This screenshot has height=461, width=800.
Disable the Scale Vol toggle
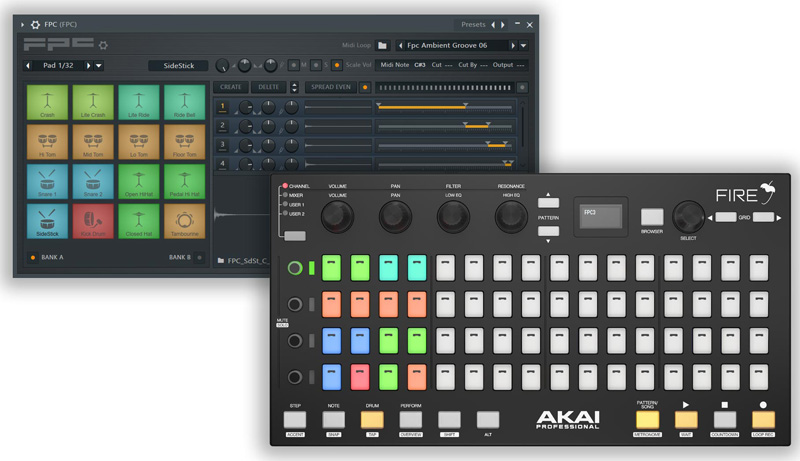pos(337,65)
